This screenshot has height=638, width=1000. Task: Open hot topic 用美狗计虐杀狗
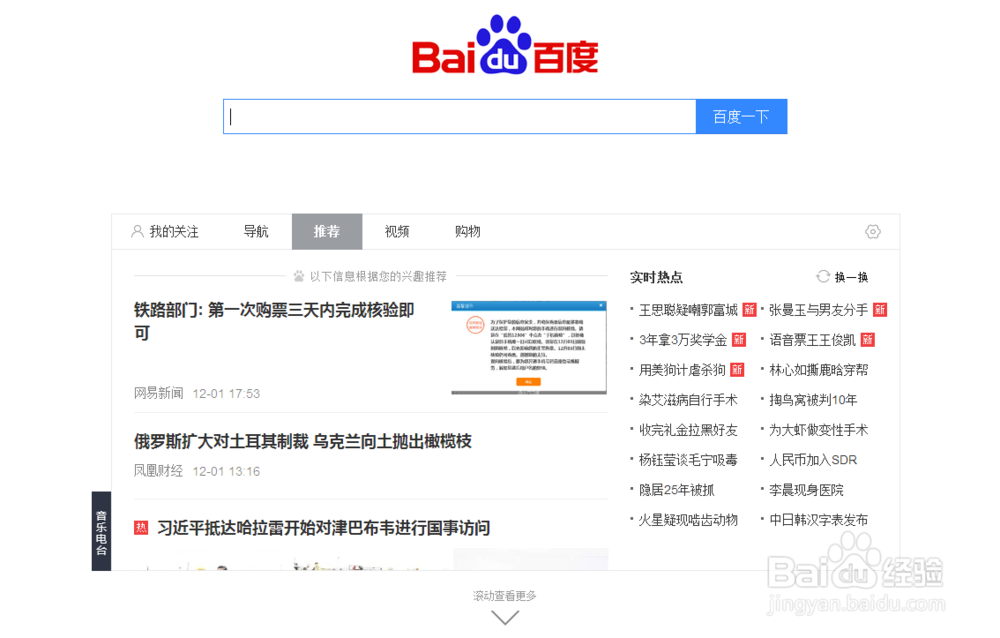[682, 370]
